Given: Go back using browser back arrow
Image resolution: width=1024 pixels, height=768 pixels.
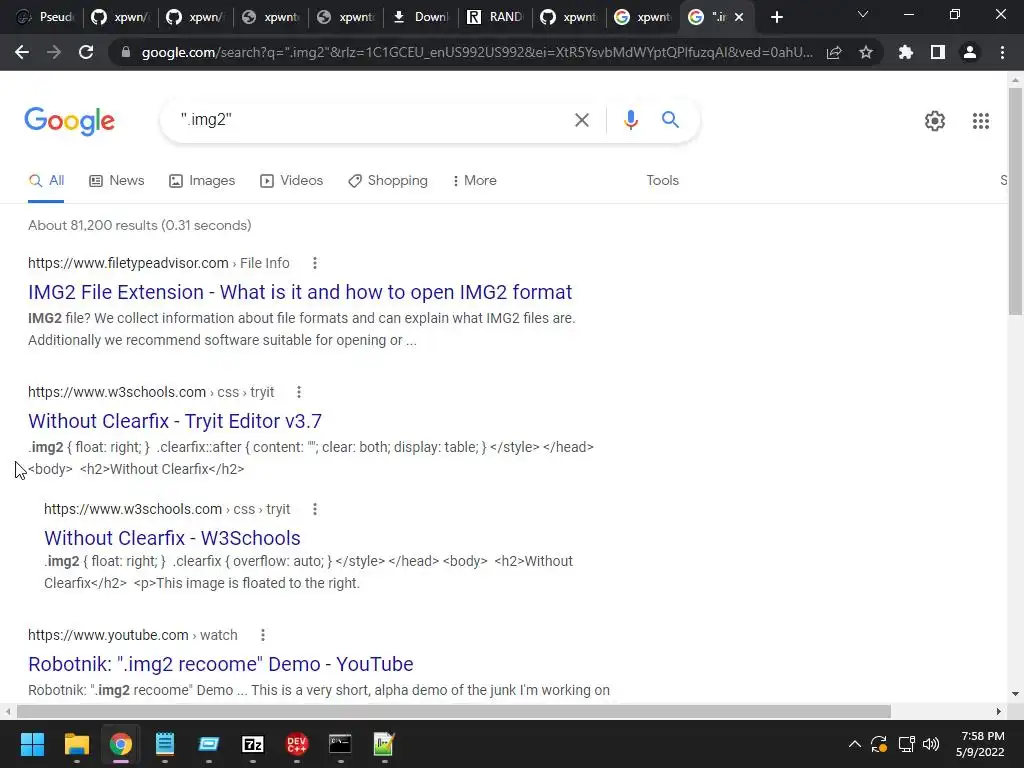Looking at the screenshot, I should click(x=22, y=52).
